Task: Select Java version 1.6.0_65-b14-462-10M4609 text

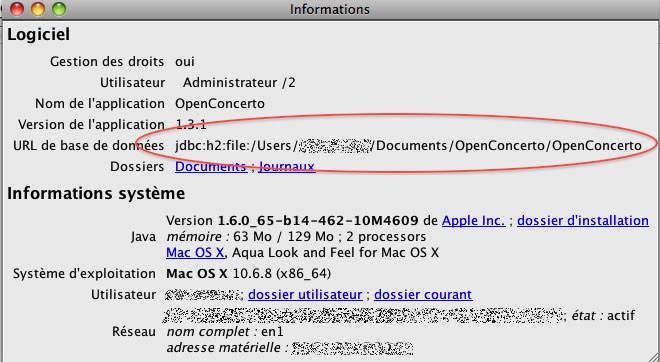Action: point(318,221)
